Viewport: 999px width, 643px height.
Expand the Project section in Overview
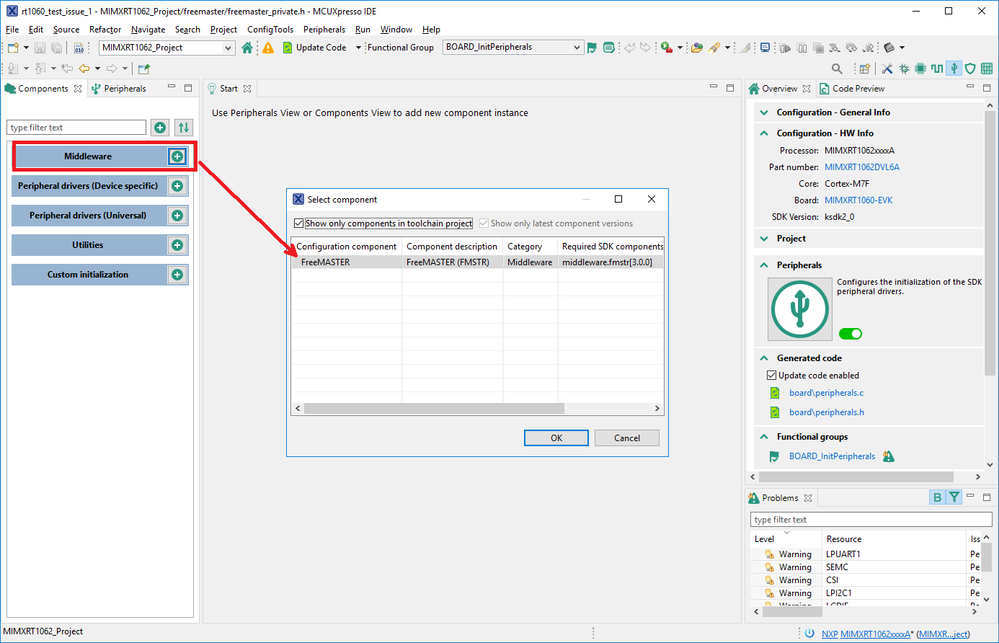pos(764,238)
